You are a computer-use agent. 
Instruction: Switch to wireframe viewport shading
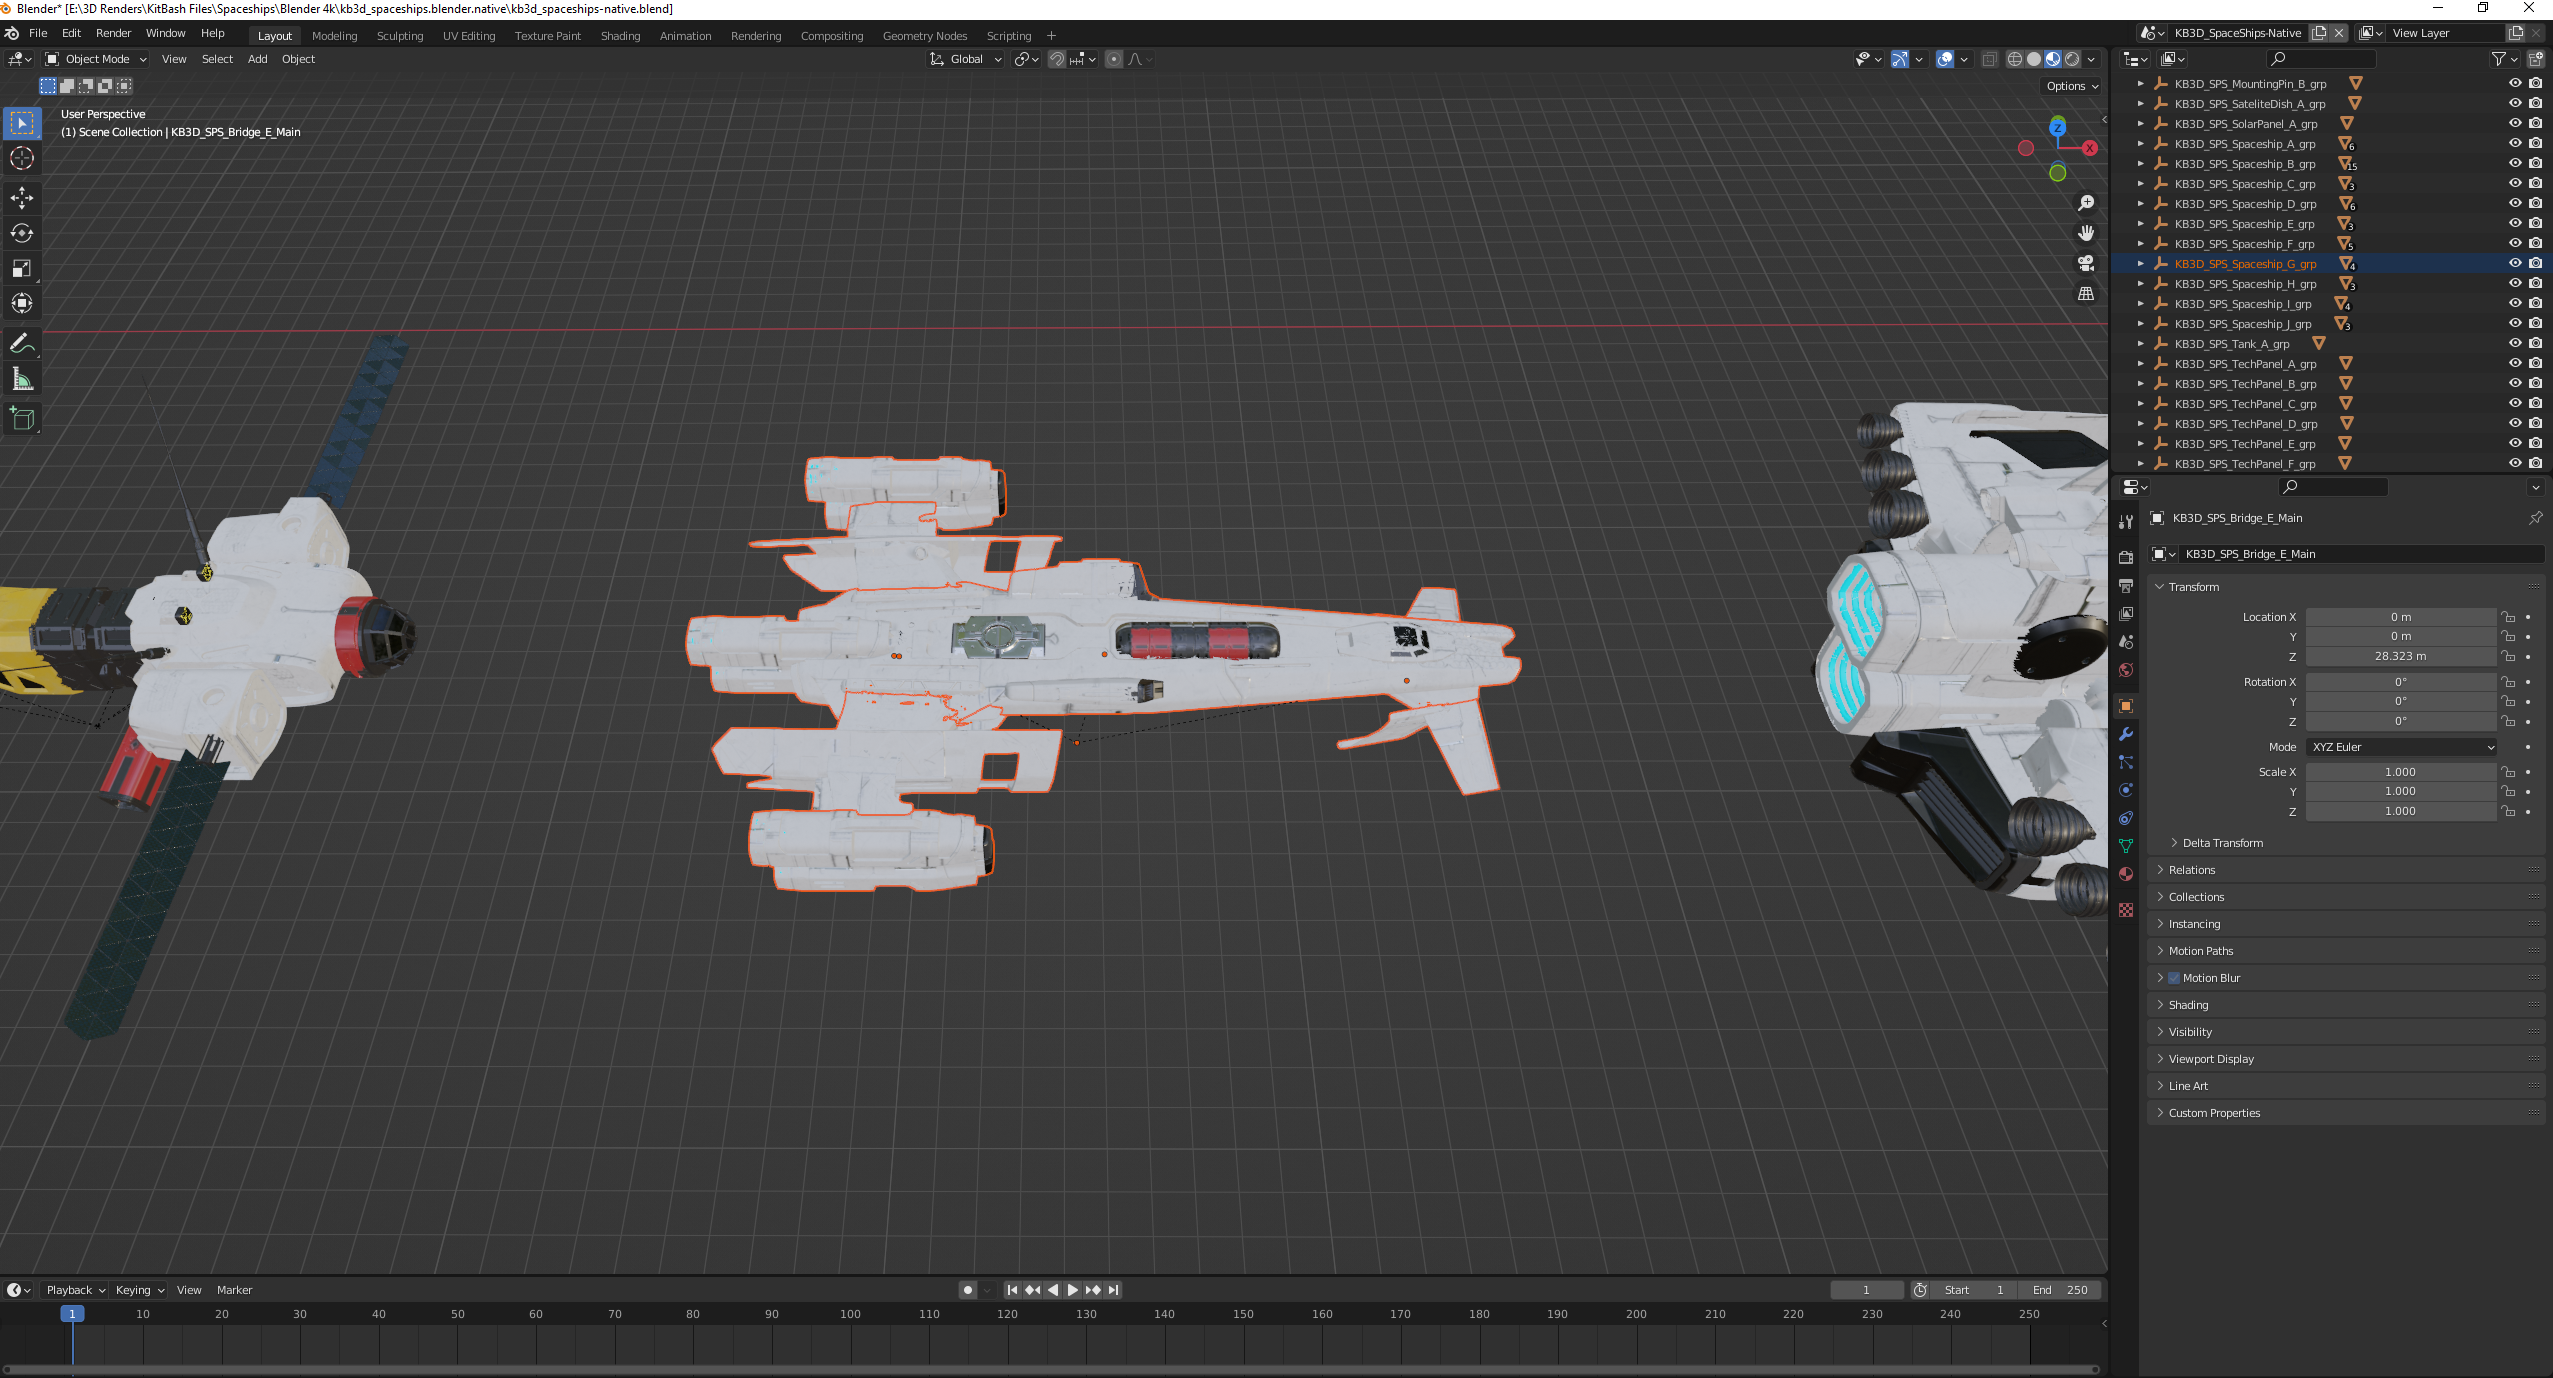tap(2015, 59)
